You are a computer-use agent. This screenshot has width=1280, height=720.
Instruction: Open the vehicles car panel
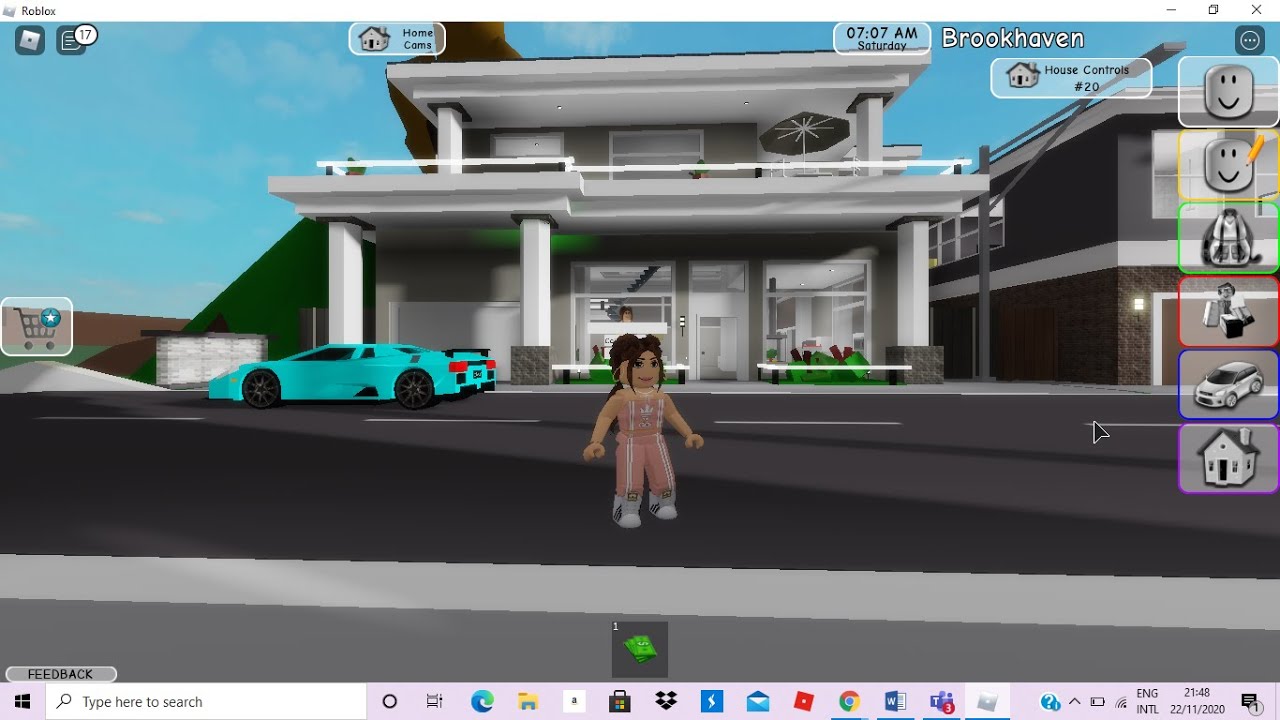[x=1228, y=385]
